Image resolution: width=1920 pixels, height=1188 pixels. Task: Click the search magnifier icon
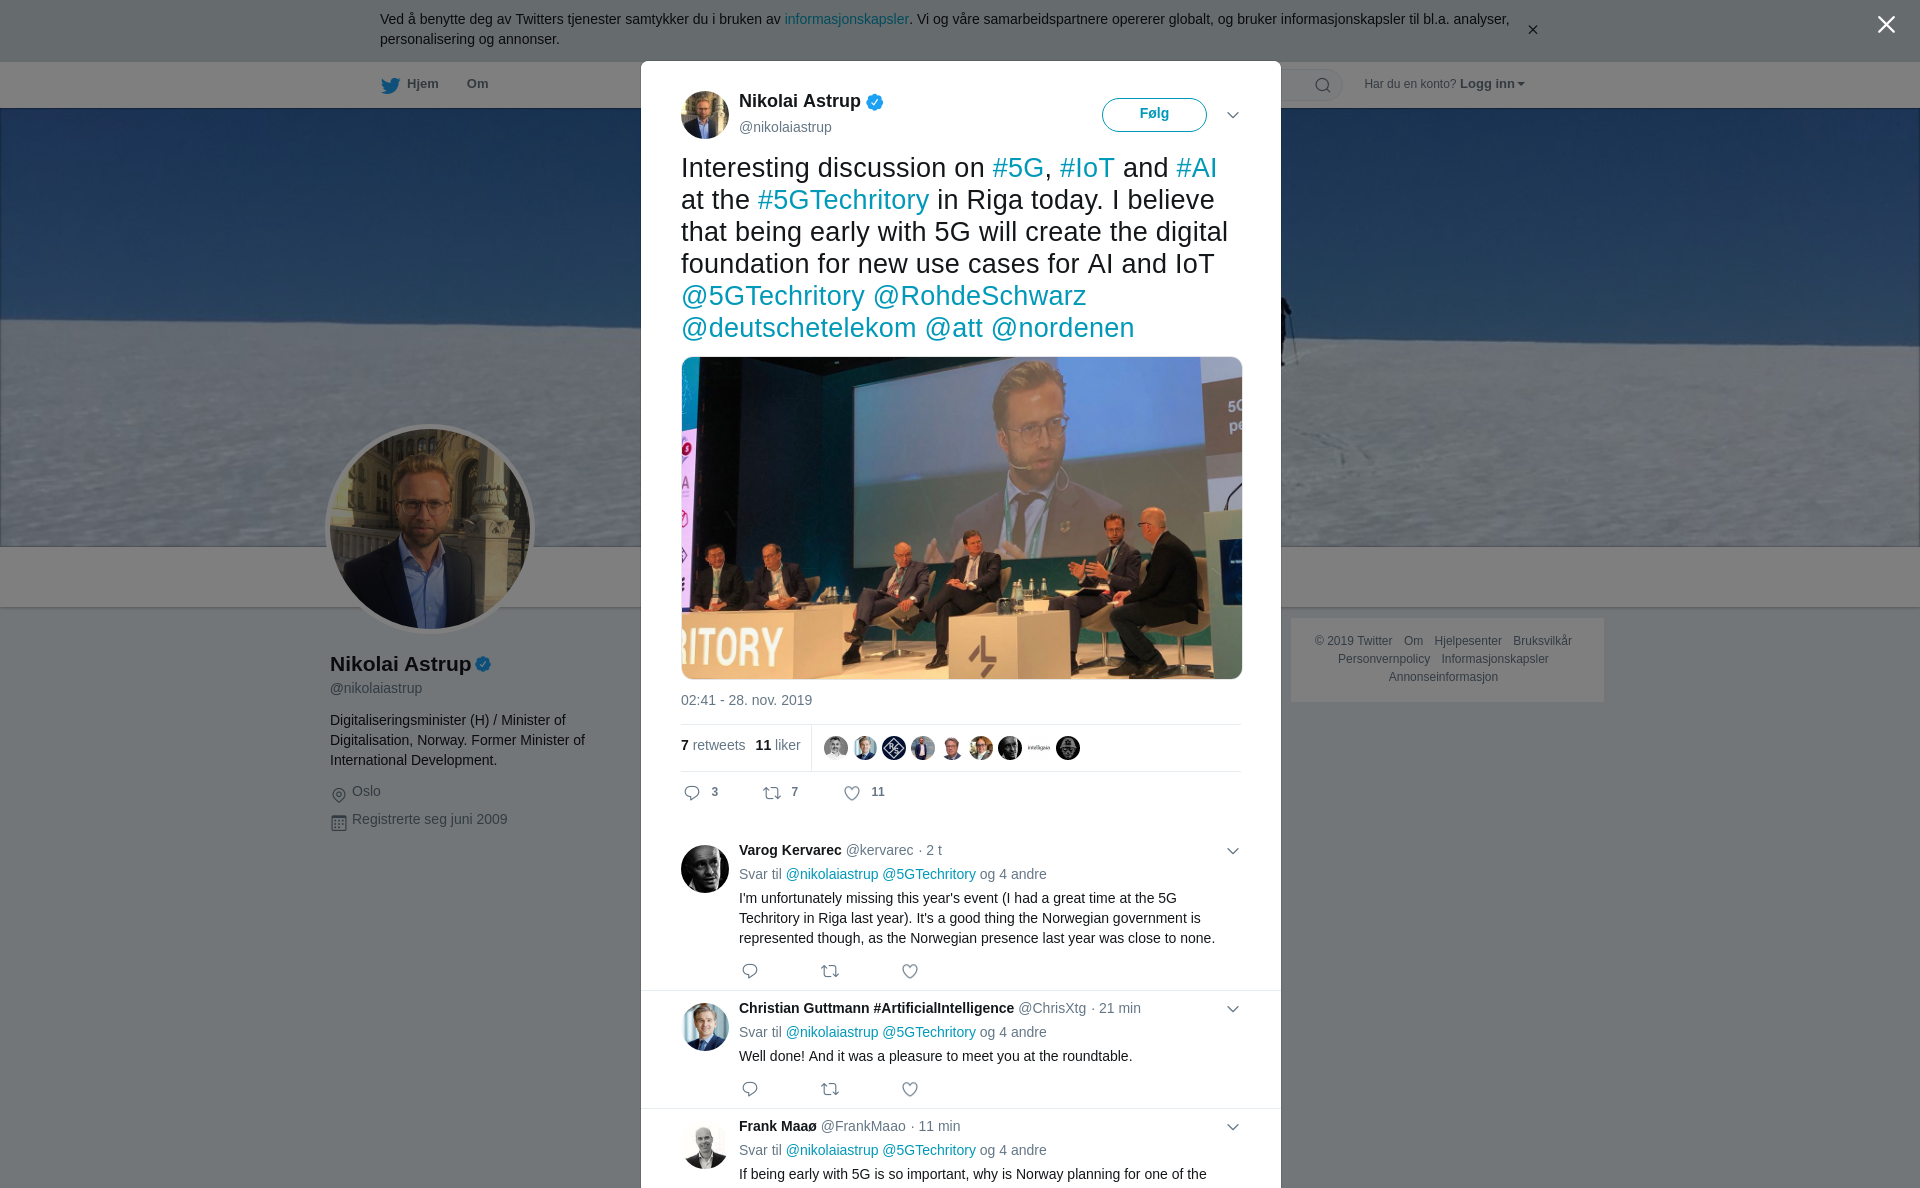[1323, 85]
